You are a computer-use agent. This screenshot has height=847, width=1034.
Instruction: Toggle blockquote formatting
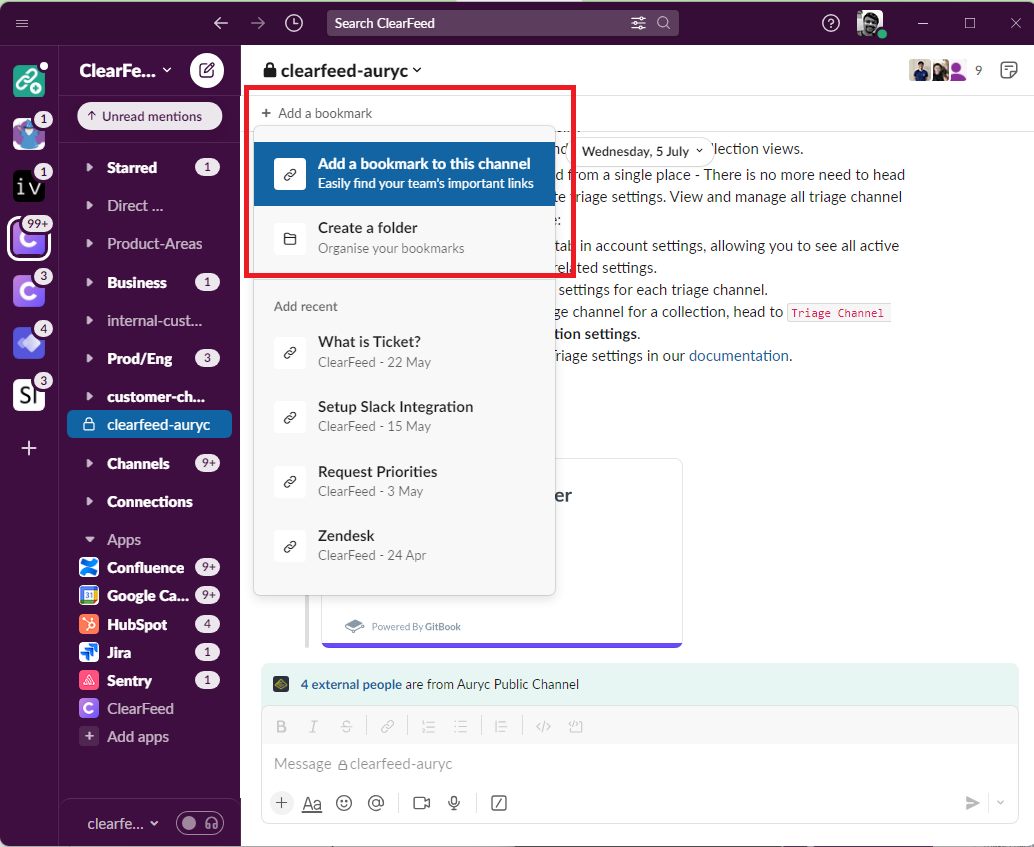coord(501,726)
